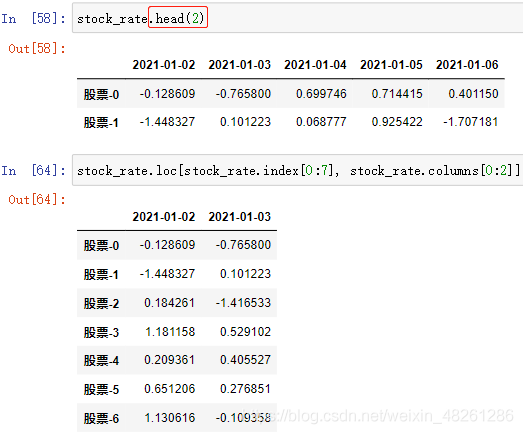Click value -1.707181 in first table

pyautogui.click(x=471, y=122)
